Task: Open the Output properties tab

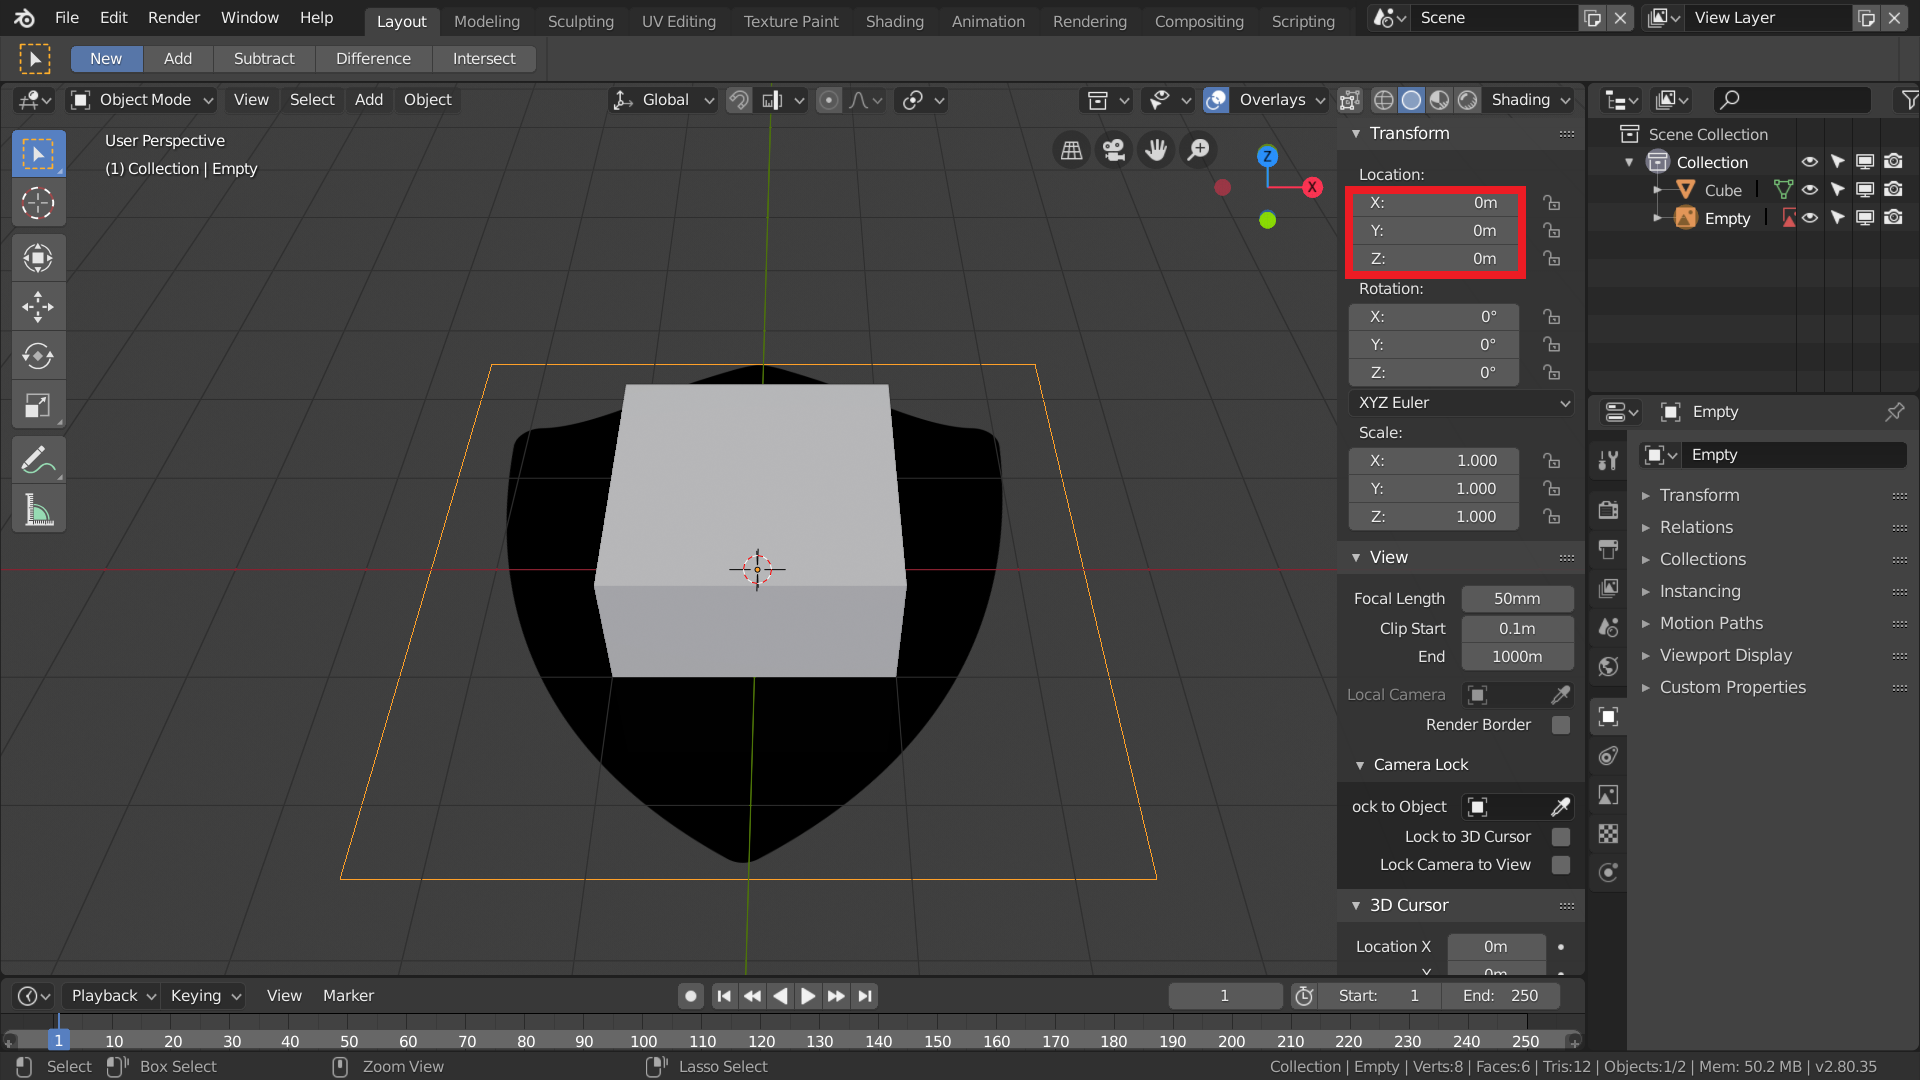Action: click(x=1608, y=549)
